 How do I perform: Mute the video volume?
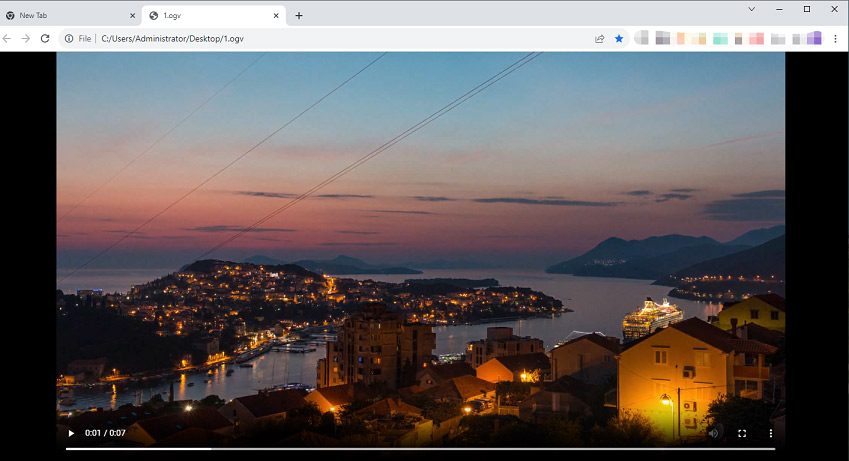714,433
